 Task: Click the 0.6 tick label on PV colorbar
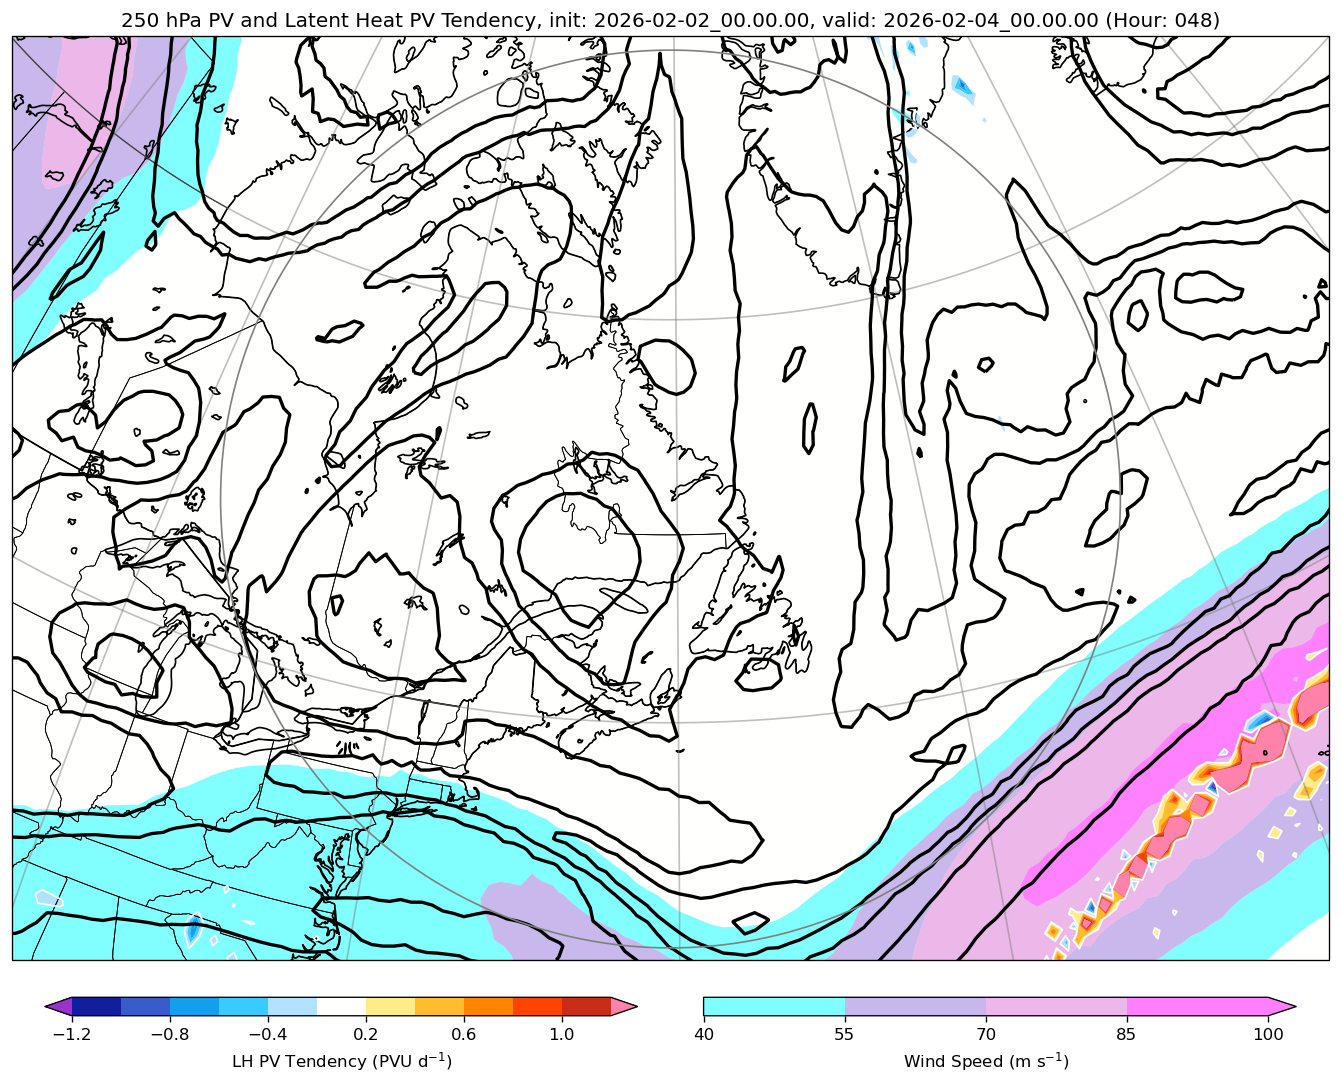point(464,1035)
